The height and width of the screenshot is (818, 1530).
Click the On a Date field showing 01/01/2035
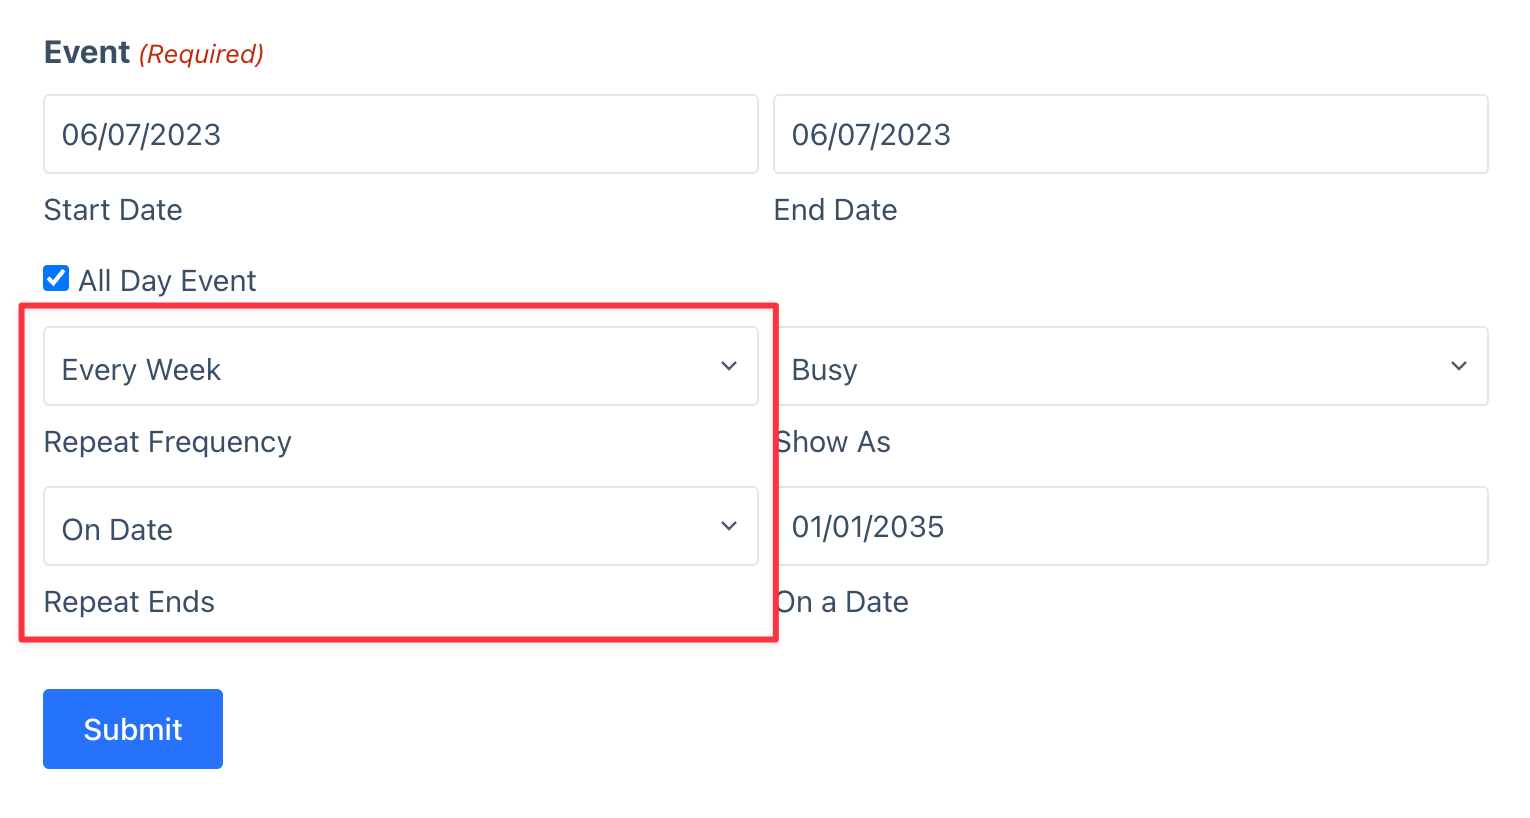(x=1130, y=526)
